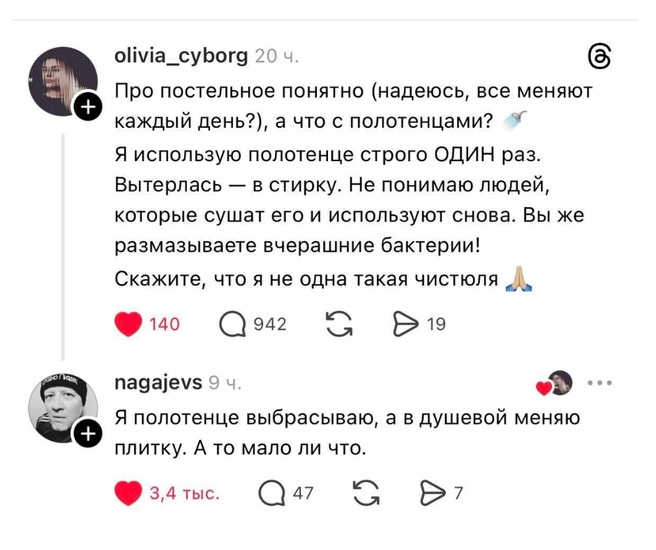
Task: Unlike nagajevs's reply with the heart
Action: coord(129,492)
